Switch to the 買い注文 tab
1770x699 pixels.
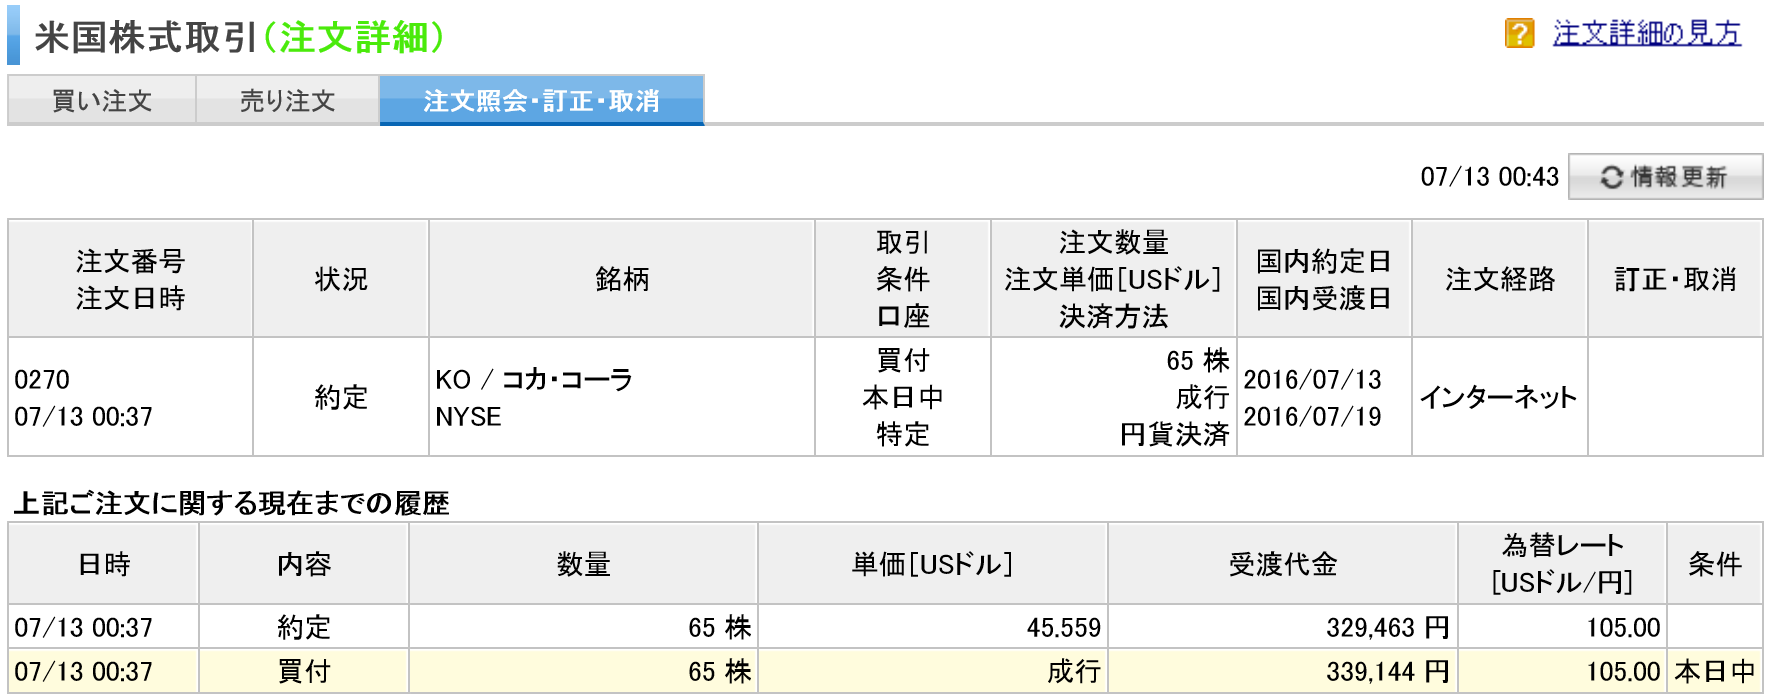(102, 100)
